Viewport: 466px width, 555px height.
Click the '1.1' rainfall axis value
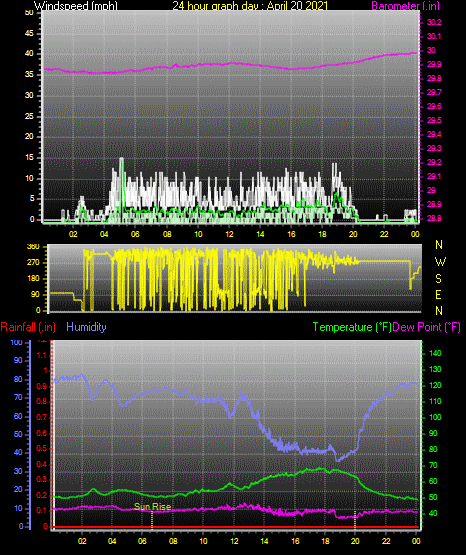[x=42, y=355]
